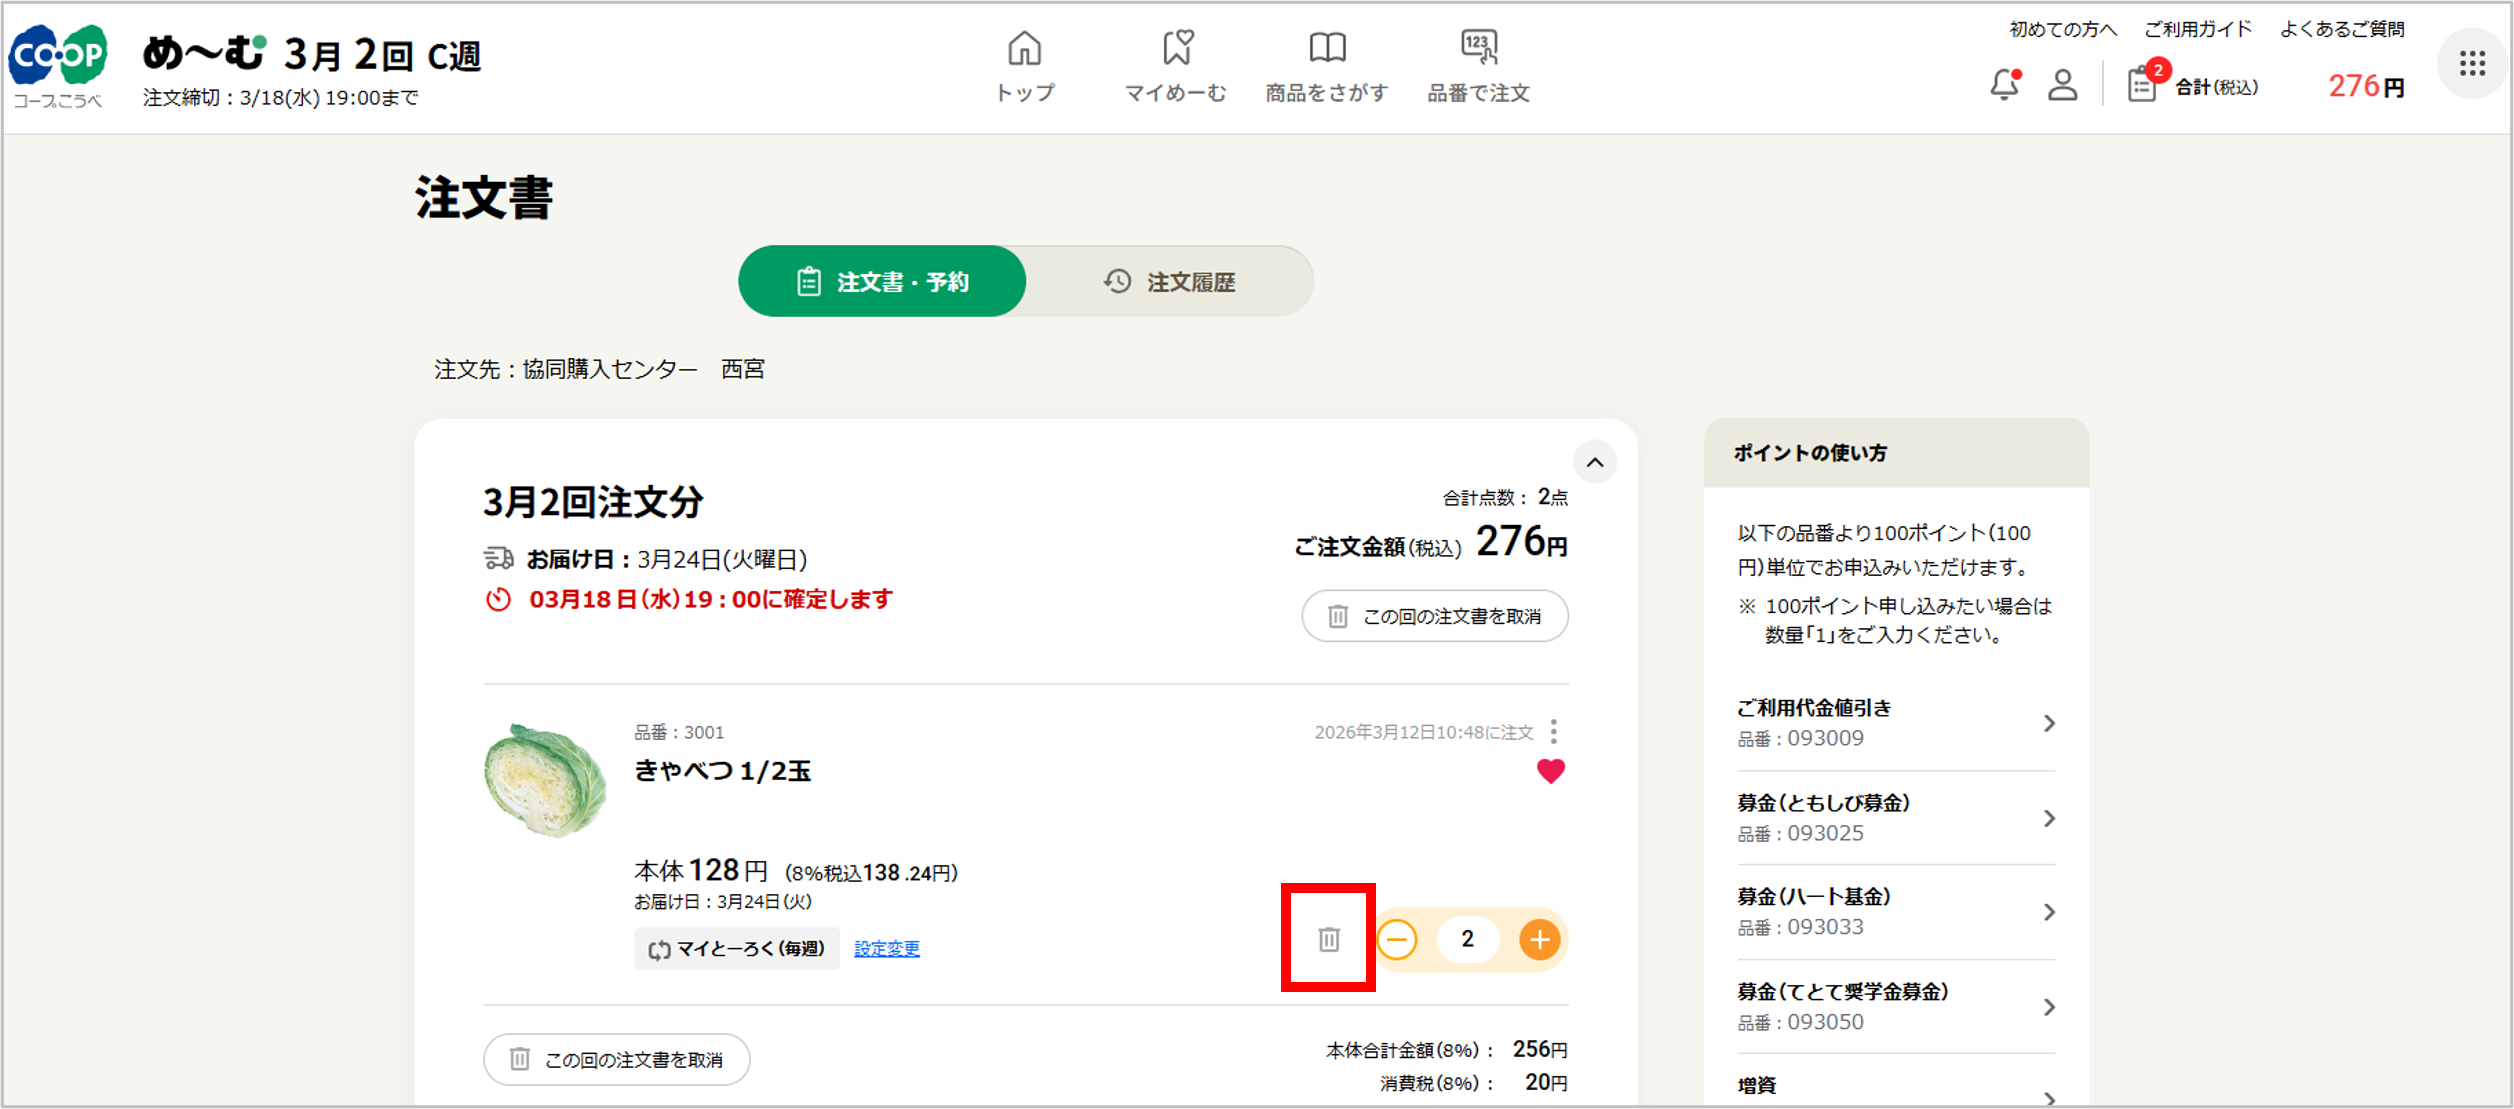Increase cabbage quantity with plus button
This screenshot has height=1109, width=2514.
[x=1539, y=939]
